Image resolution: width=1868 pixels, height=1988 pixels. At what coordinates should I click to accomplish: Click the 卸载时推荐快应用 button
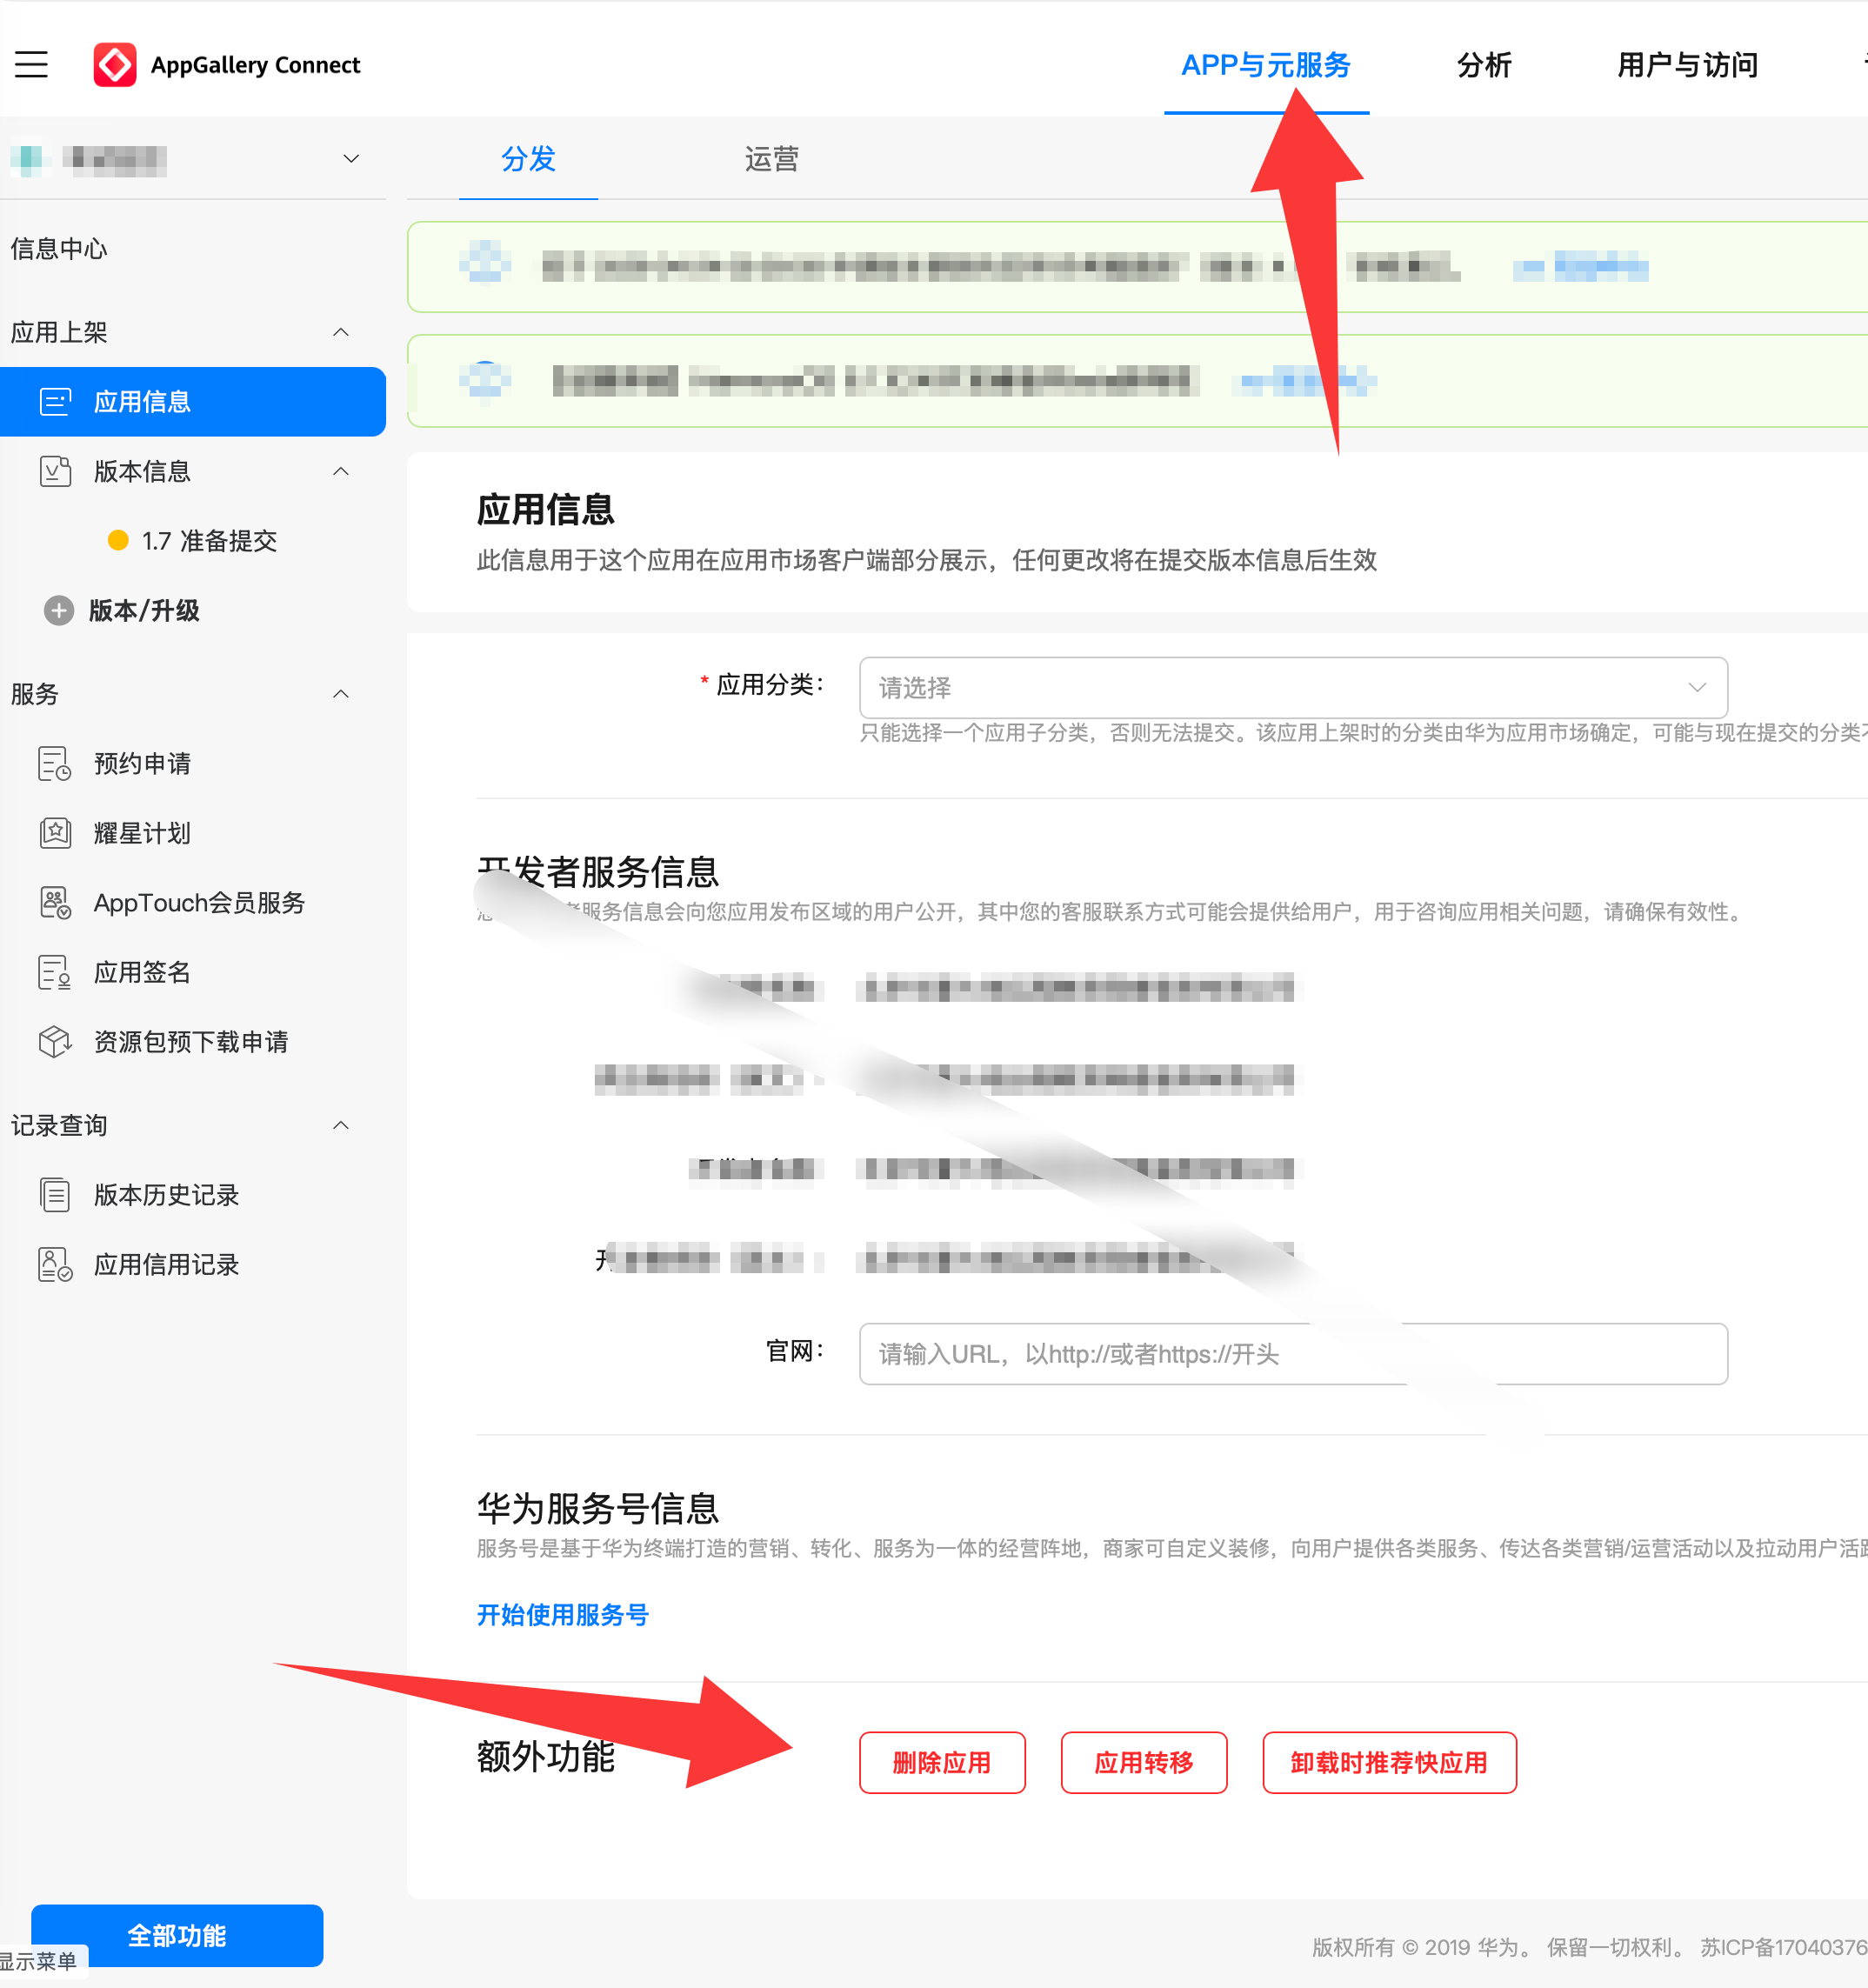tap(1389, 1762)
